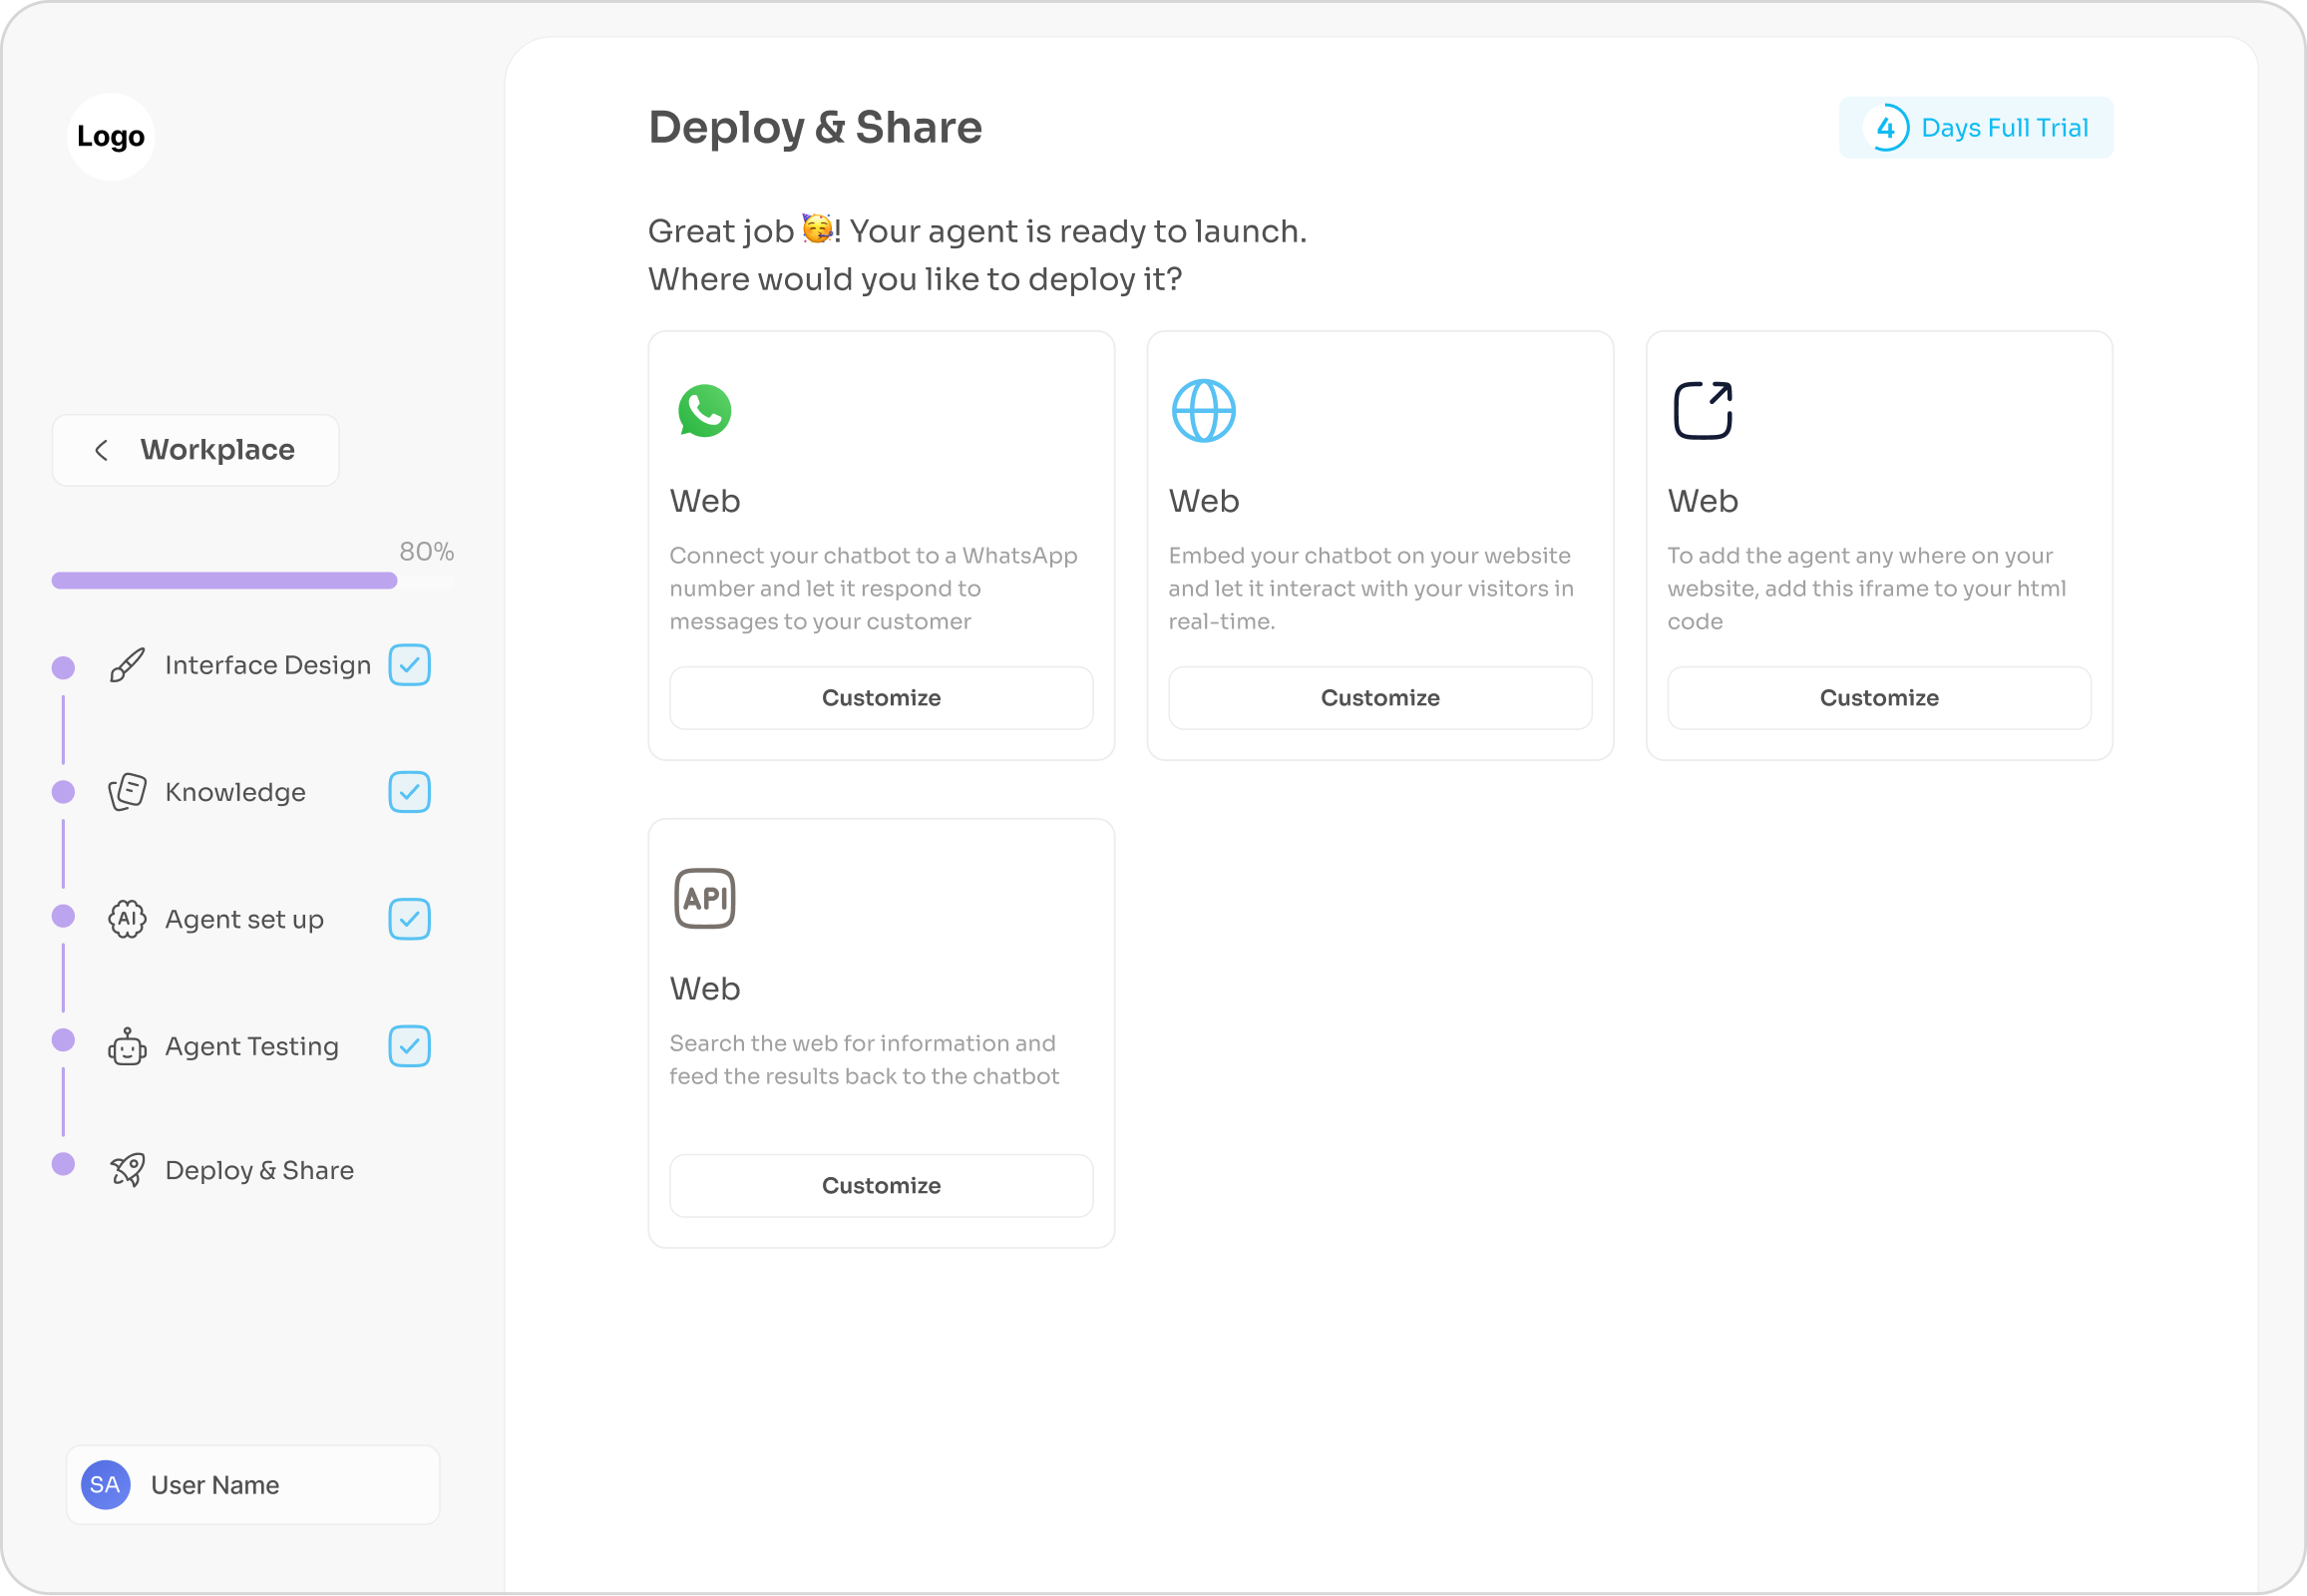
Task: Click the Knowledge cards icon
Action: 127,792
